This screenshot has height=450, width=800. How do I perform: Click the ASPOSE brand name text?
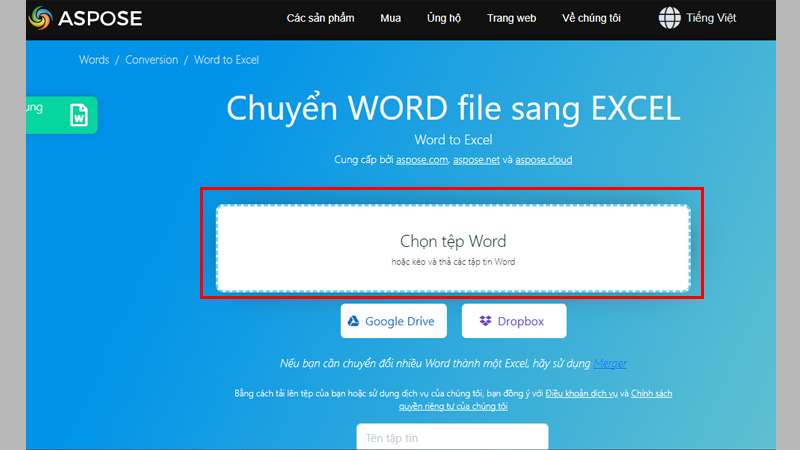(100, 19)
